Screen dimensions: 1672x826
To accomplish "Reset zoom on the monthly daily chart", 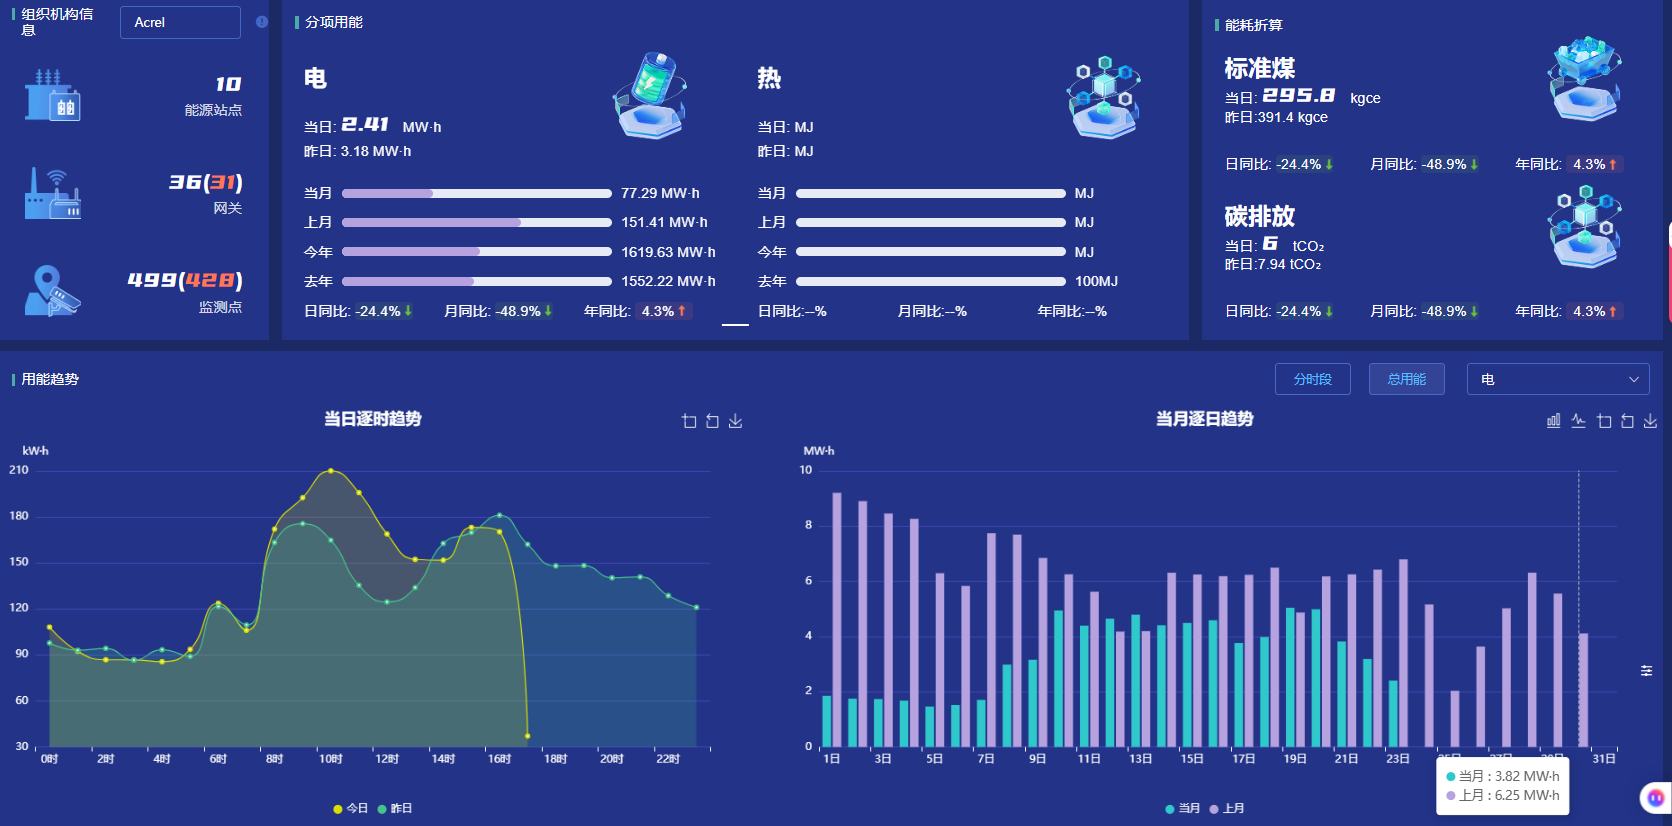I will click(1627, 421).
